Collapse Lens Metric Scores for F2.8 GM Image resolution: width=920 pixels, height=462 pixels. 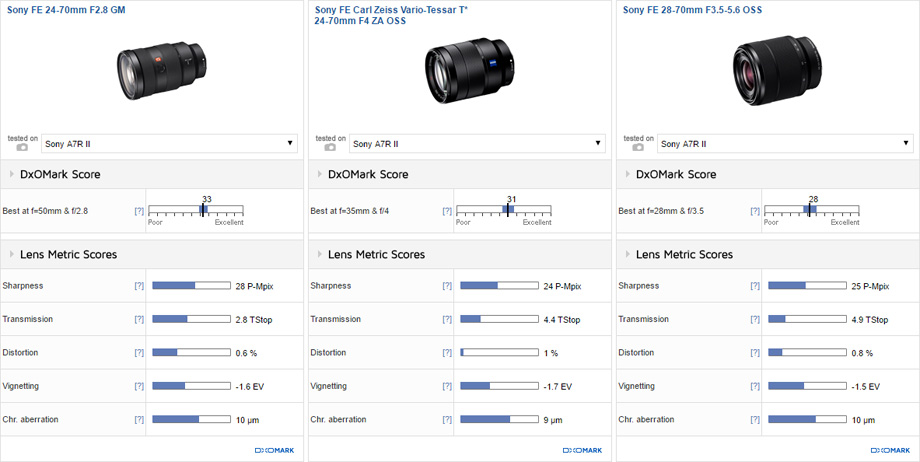(x=12, y=254)
